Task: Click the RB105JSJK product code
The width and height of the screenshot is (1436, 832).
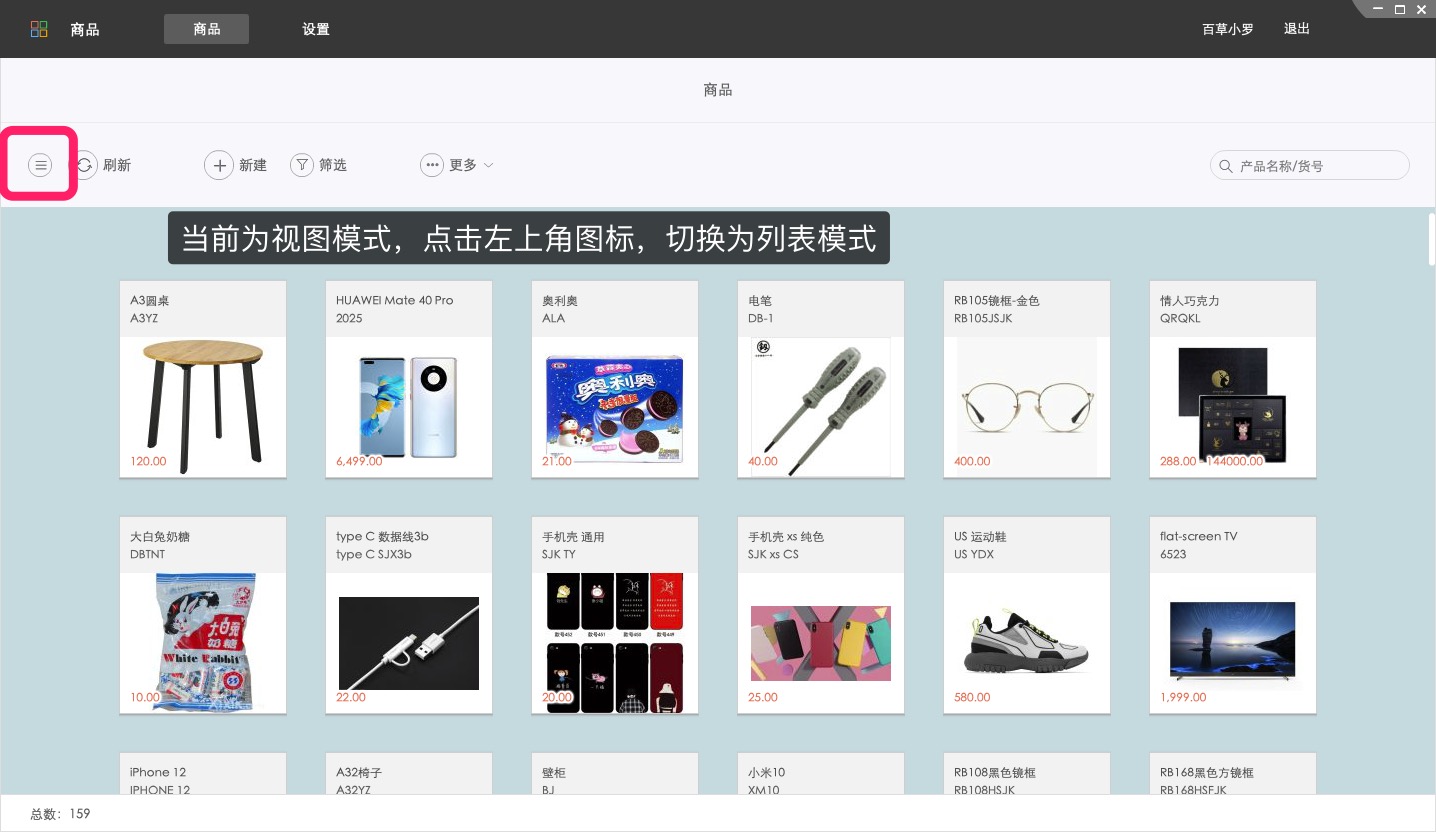Action: [x=983, y=318]
